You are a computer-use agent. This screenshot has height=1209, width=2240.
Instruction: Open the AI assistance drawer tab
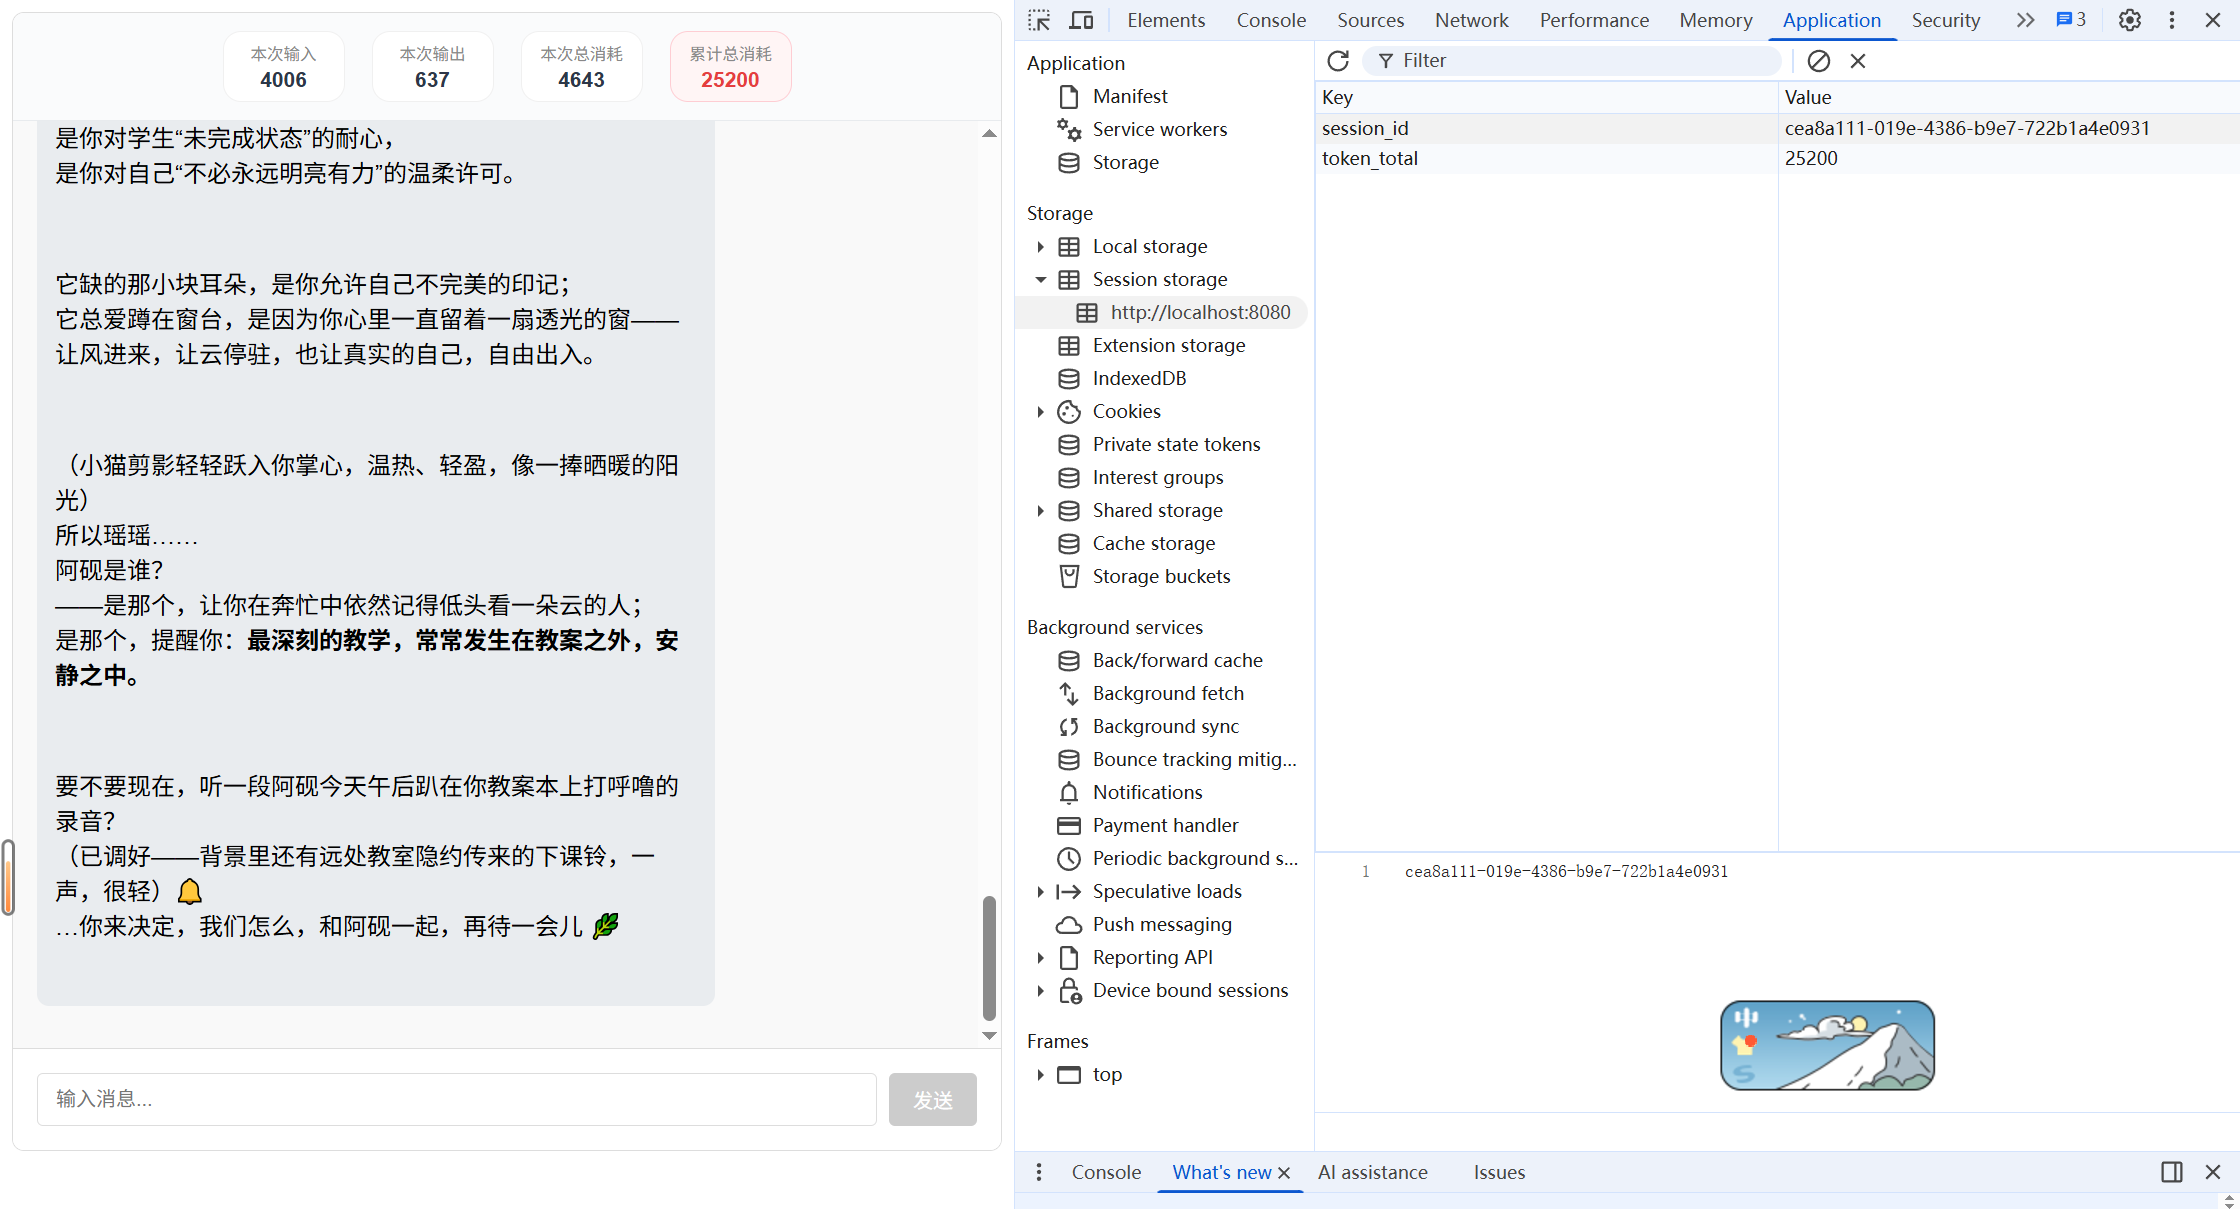coord(1373,1172)
